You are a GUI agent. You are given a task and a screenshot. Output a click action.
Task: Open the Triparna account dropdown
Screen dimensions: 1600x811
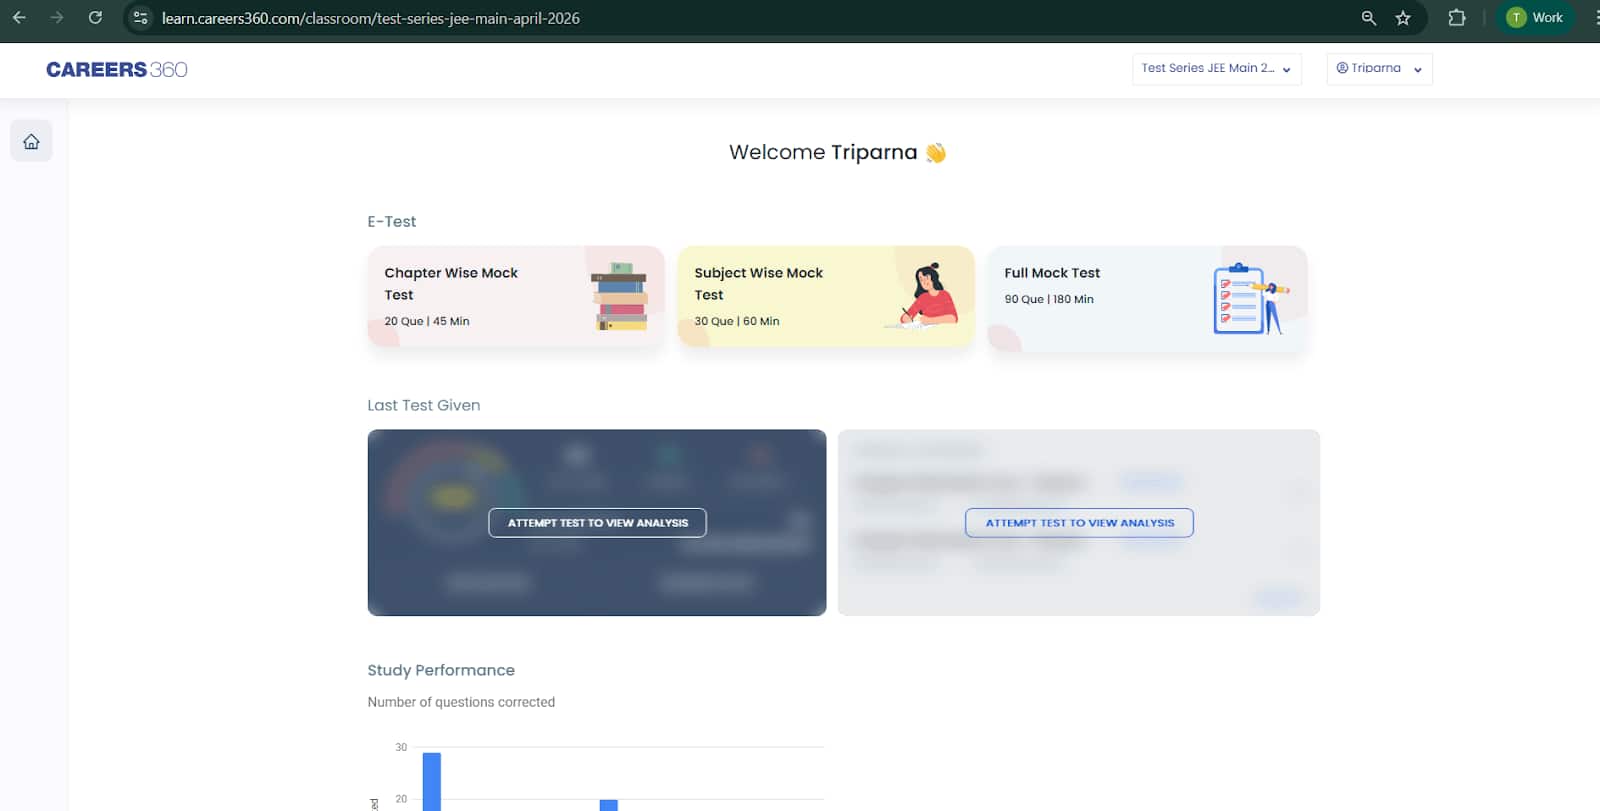pos(1377,69)
